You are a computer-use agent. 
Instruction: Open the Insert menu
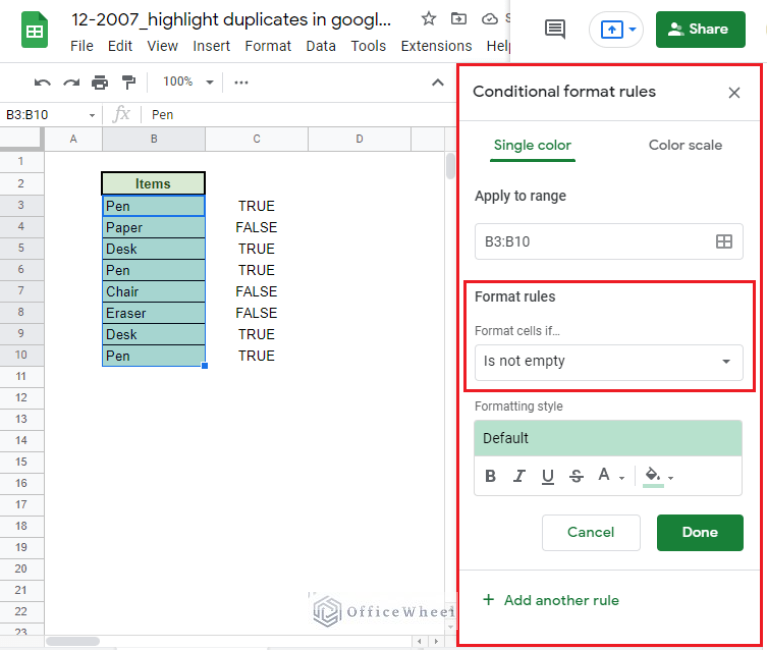pos(211,46)
